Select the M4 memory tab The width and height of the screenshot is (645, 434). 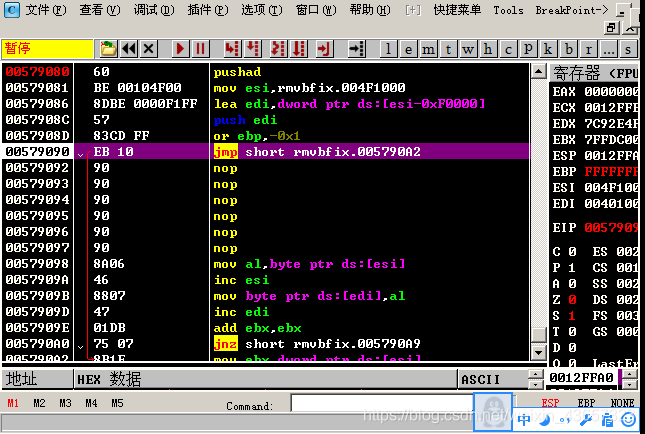[91, 403]
